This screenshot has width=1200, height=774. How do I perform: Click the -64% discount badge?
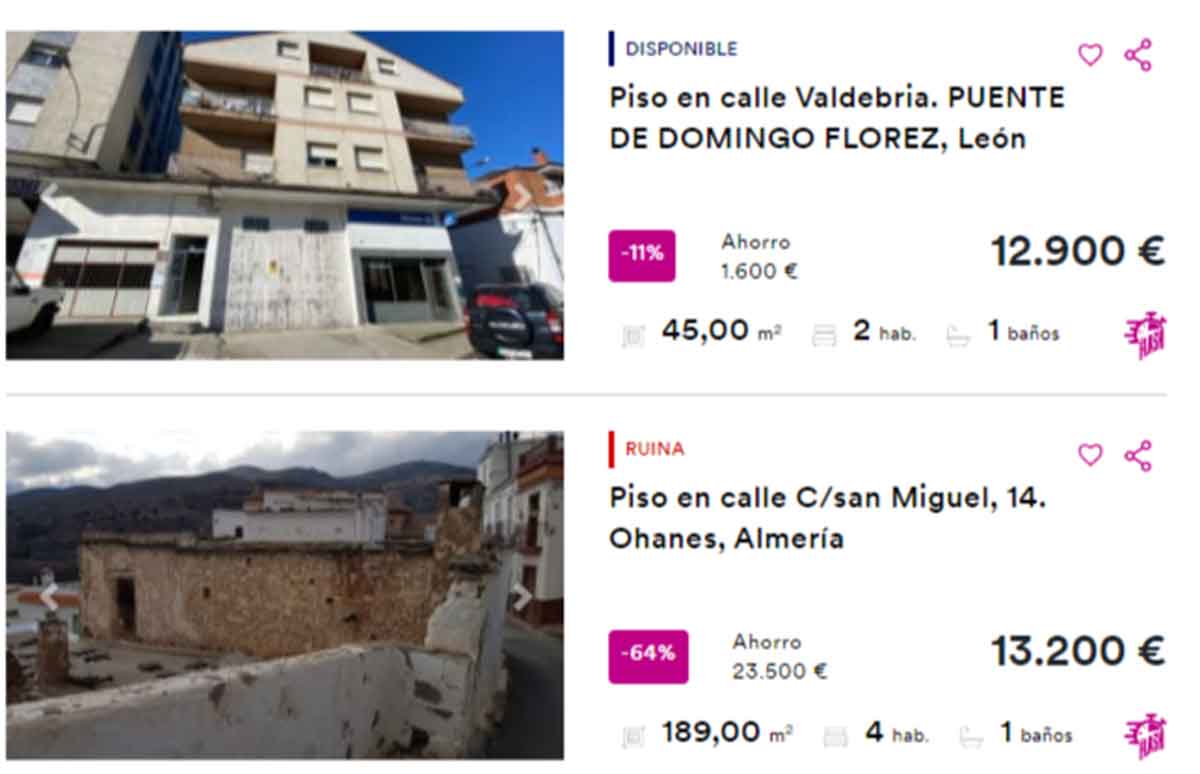(x=648, y=656)
